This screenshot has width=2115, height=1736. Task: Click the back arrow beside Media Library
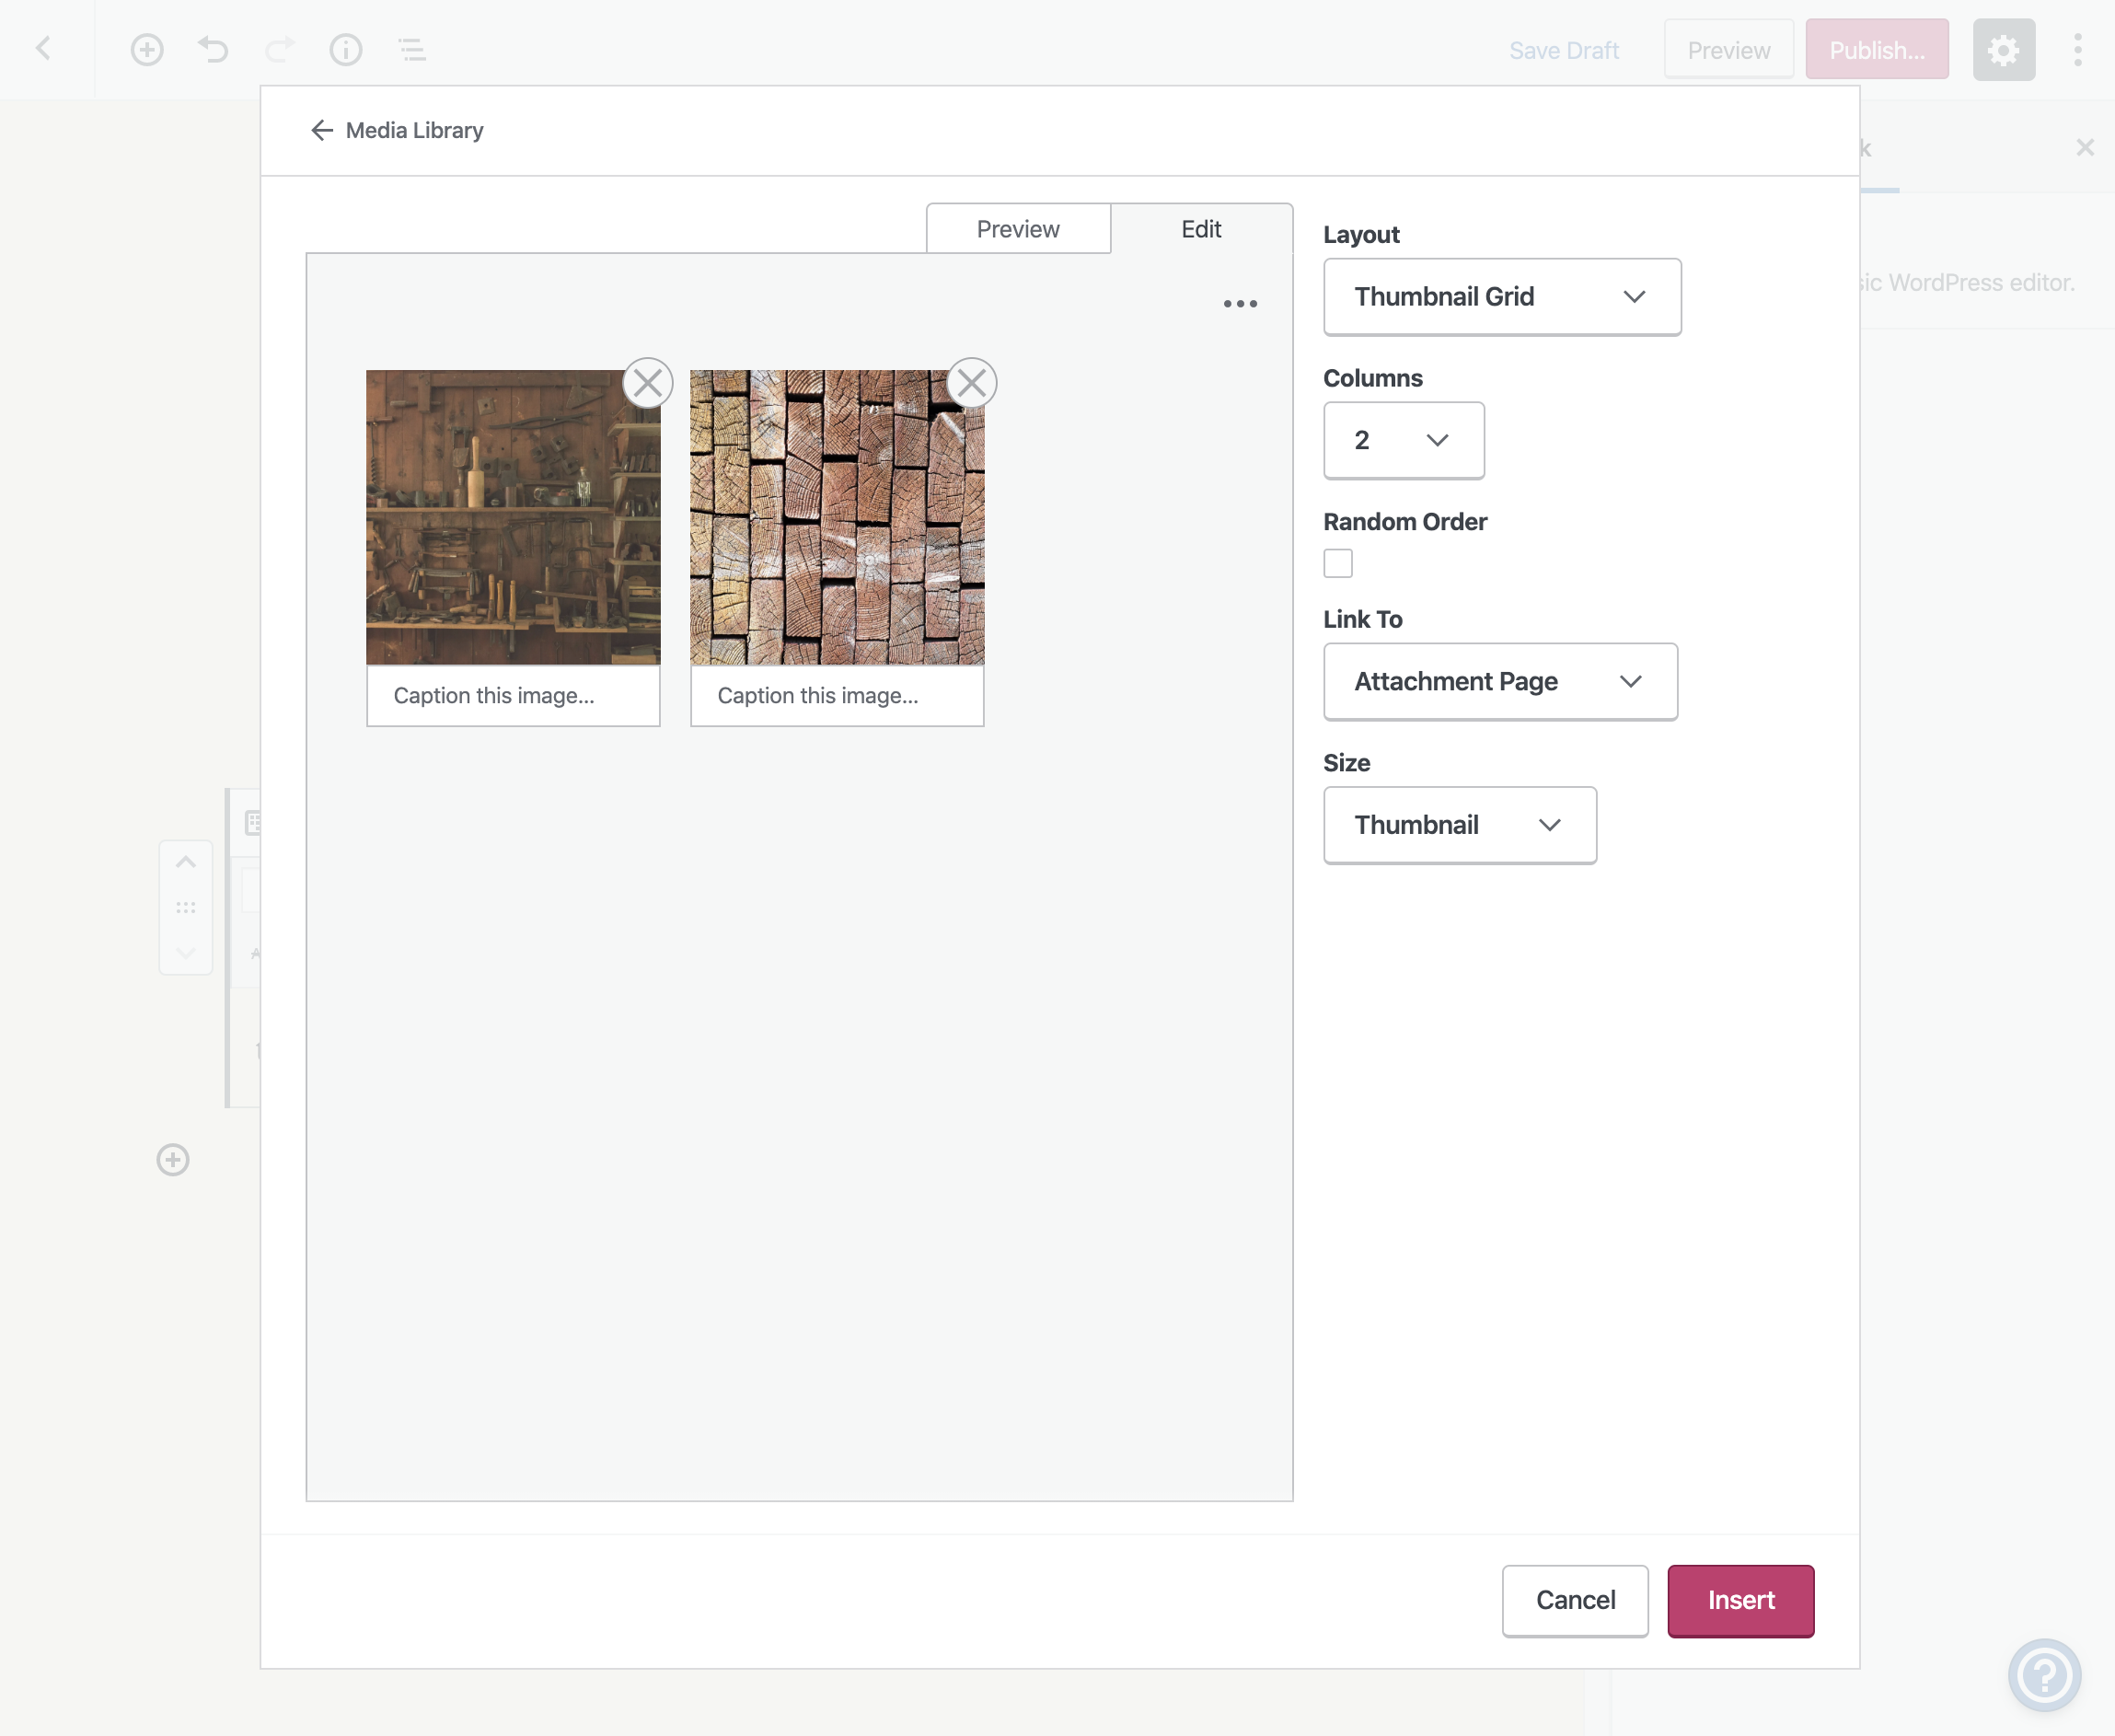pos(321,130)
